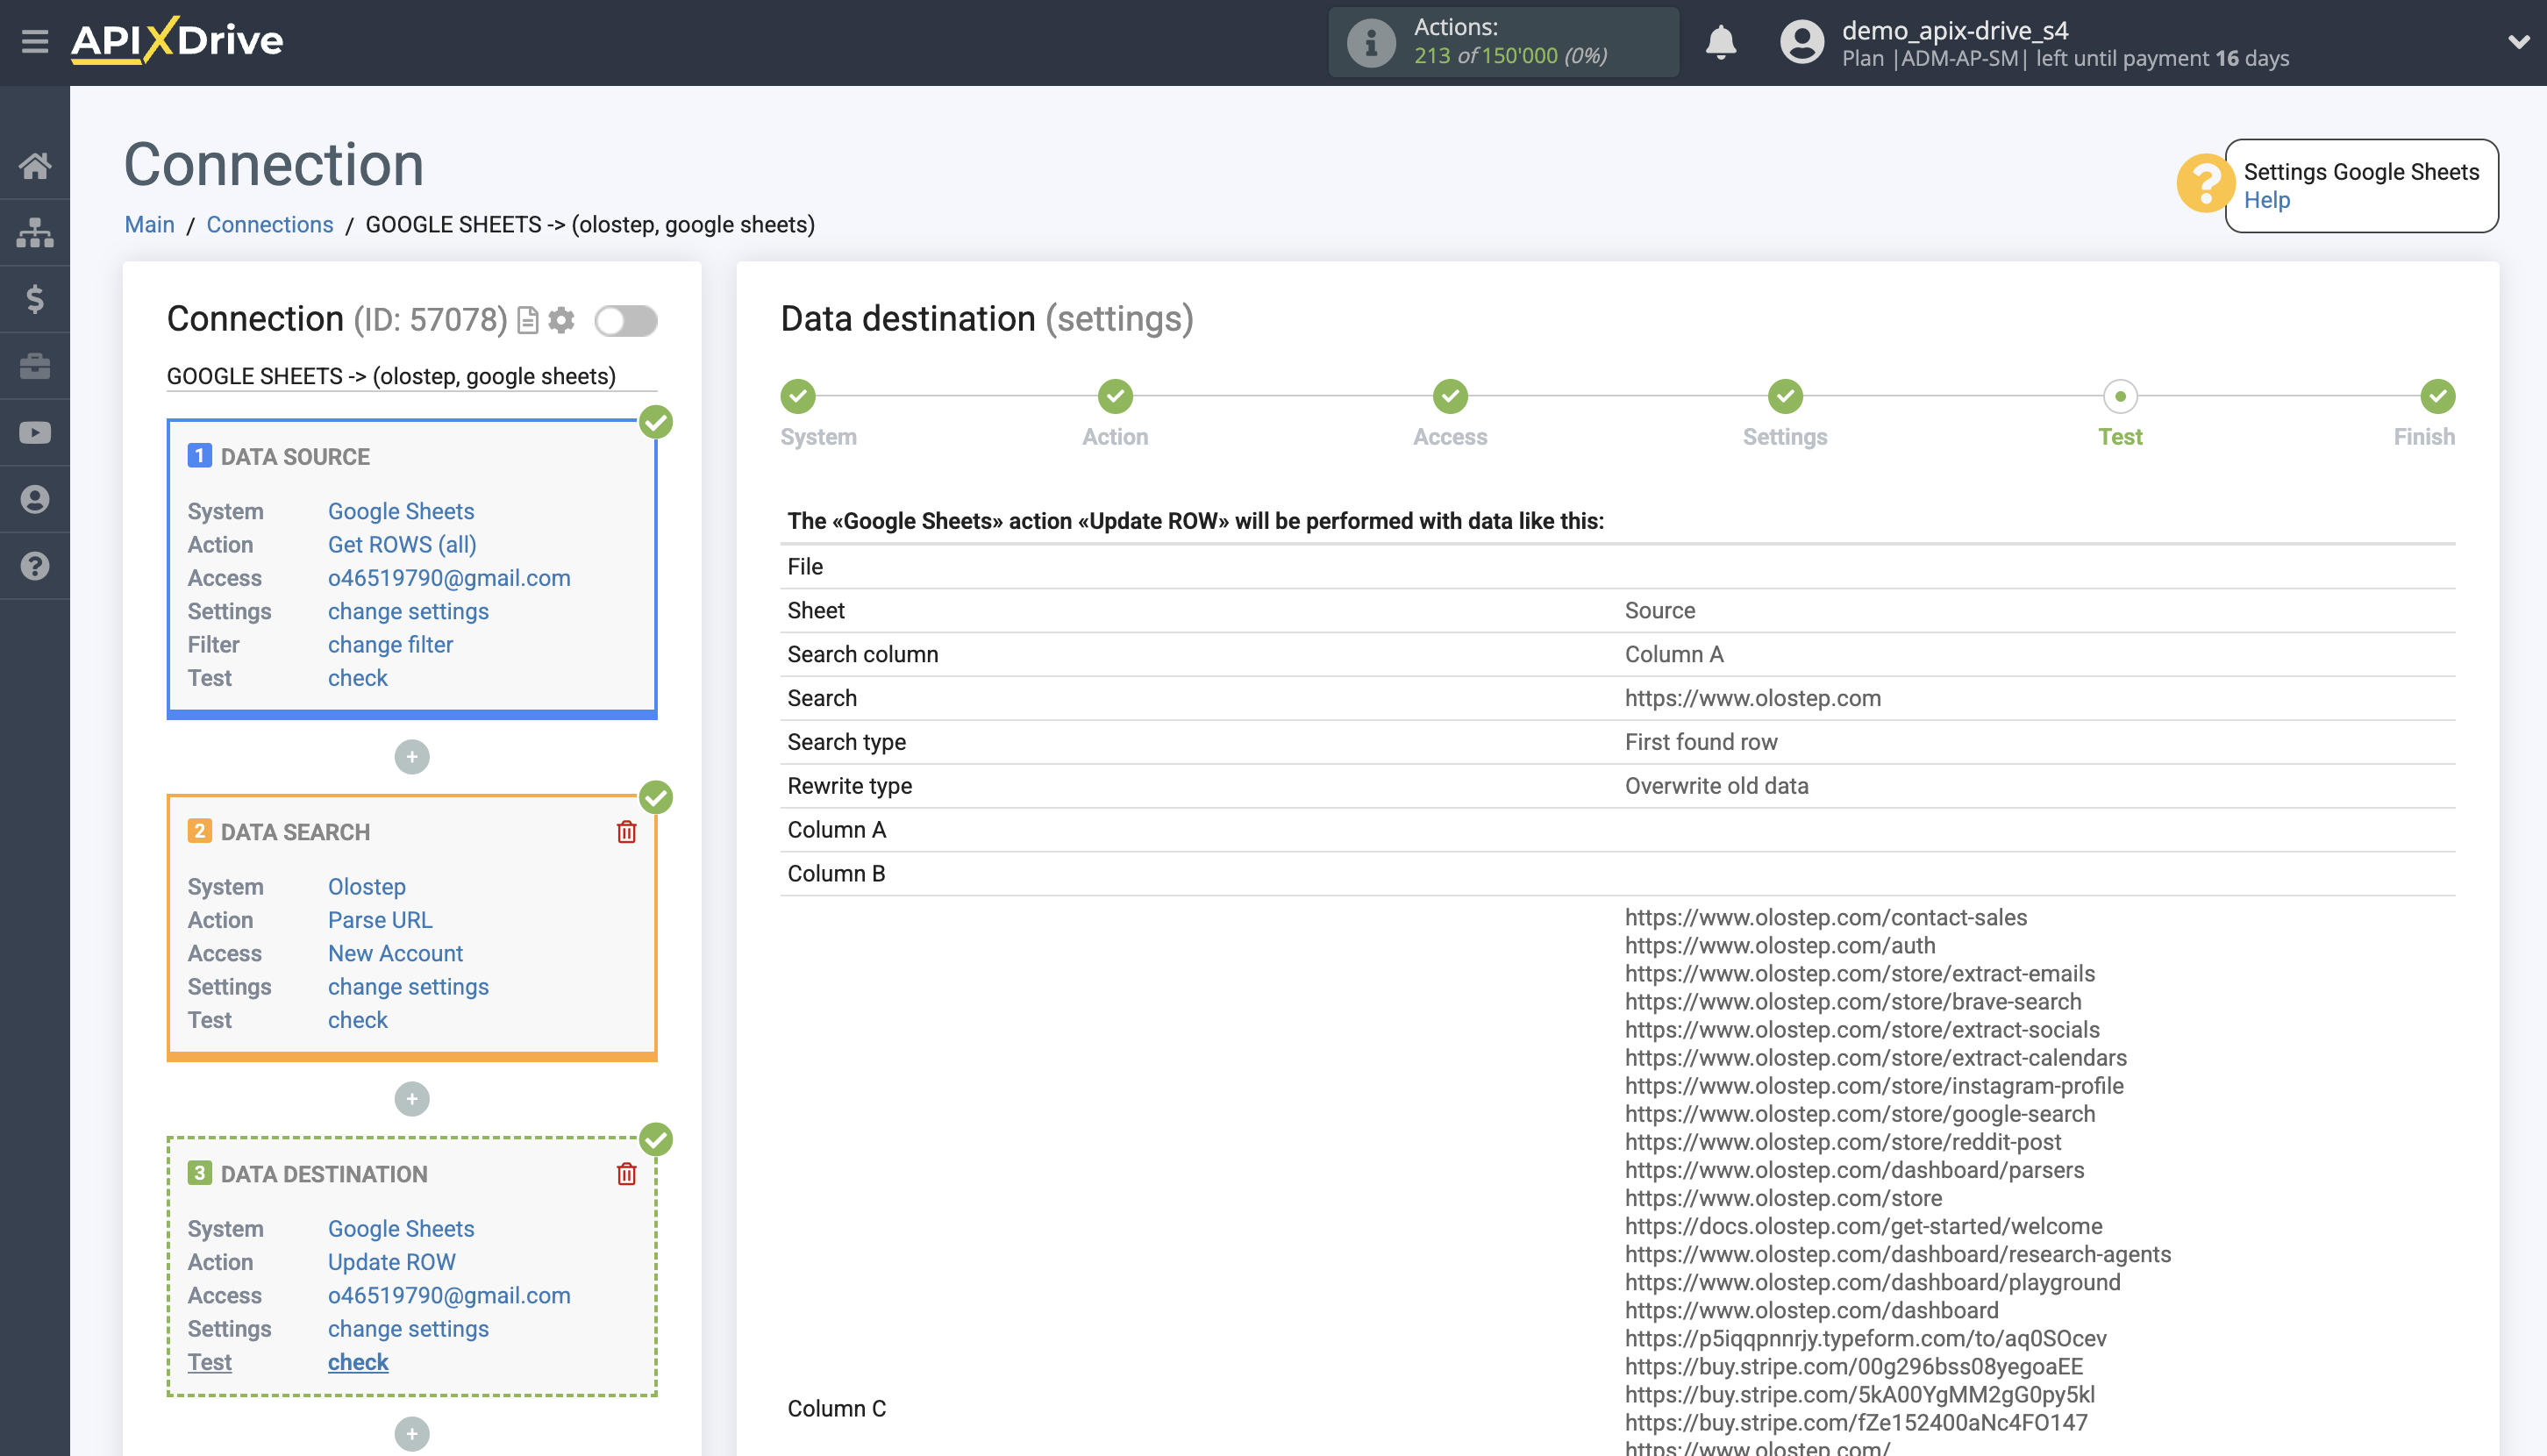Open the Home icon in the left sidebar

36,165
